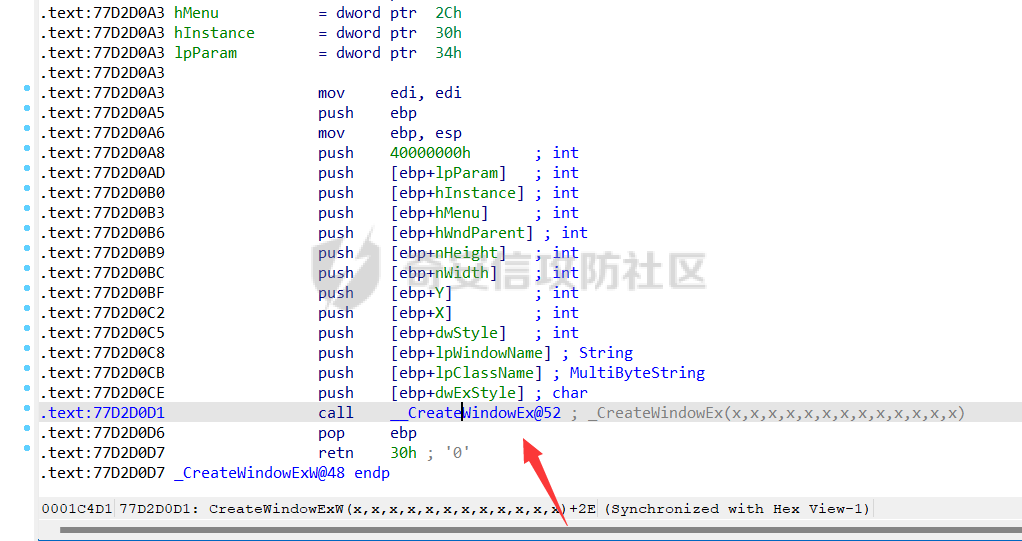Click [ebp+nWidth] operand

[x=444, y=273]
